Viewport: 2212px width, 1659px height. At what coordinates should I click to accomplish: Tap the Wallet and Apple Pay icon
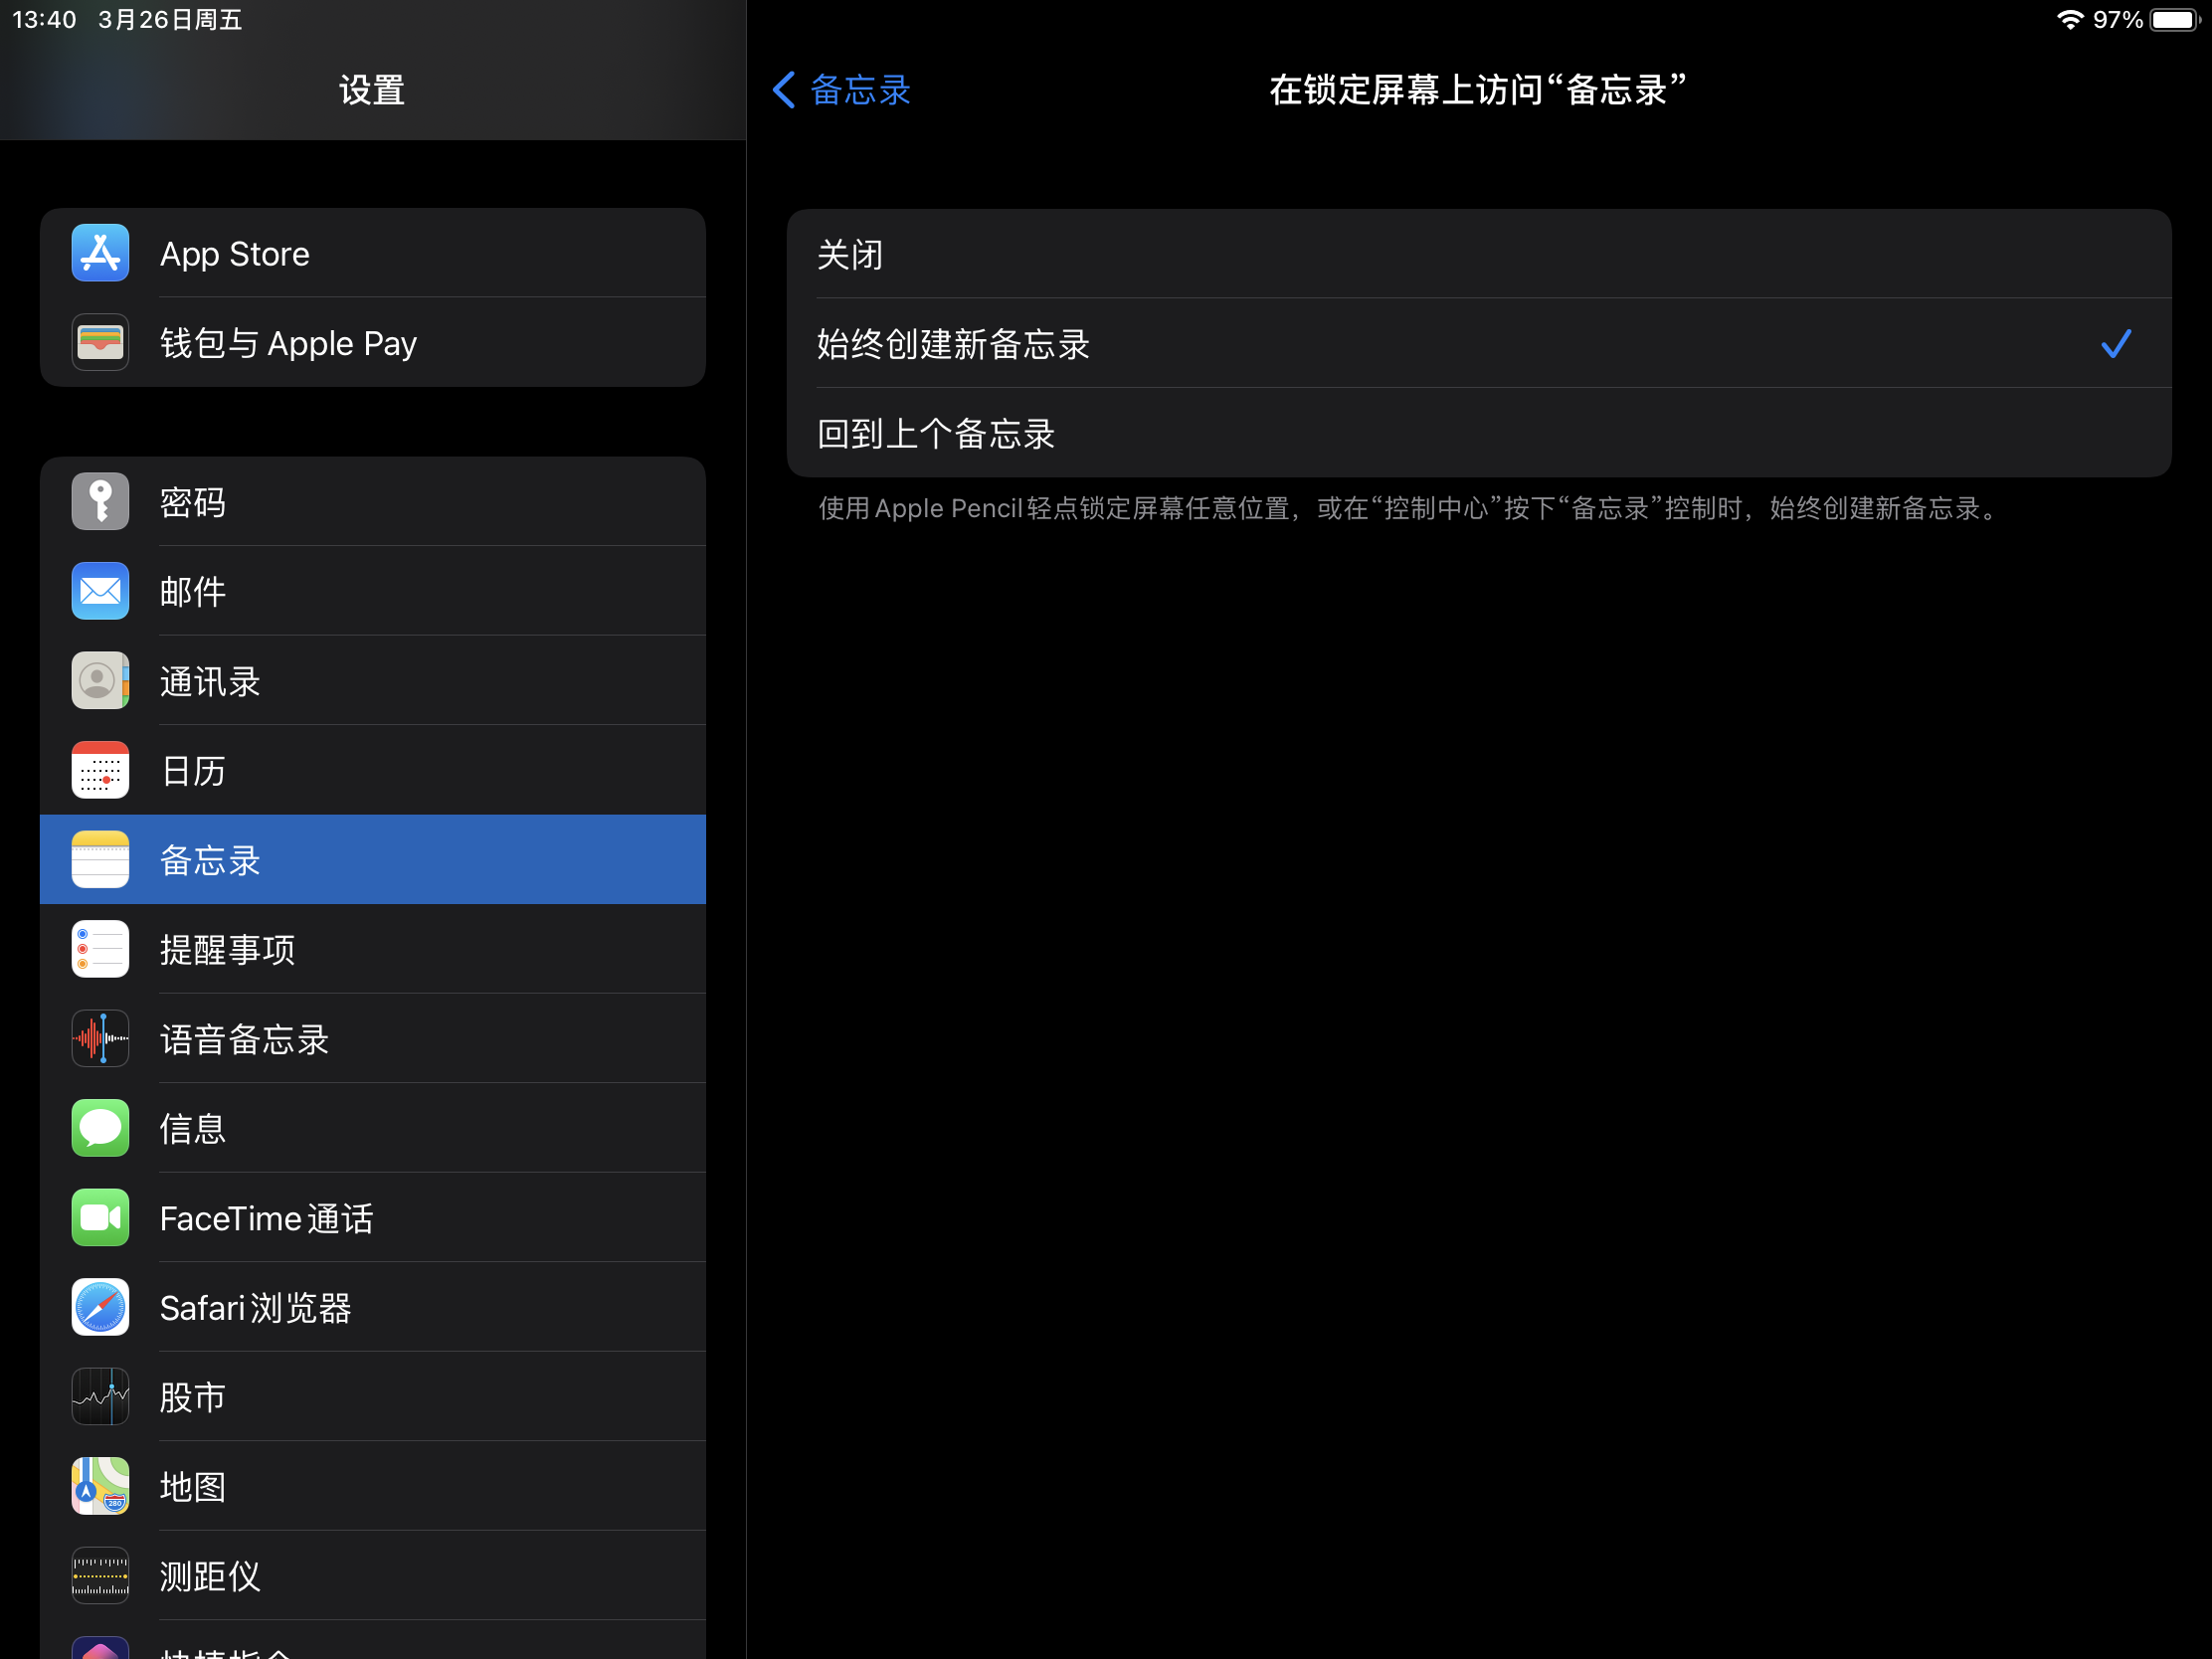pyautogui.click(x=100, y=343)
